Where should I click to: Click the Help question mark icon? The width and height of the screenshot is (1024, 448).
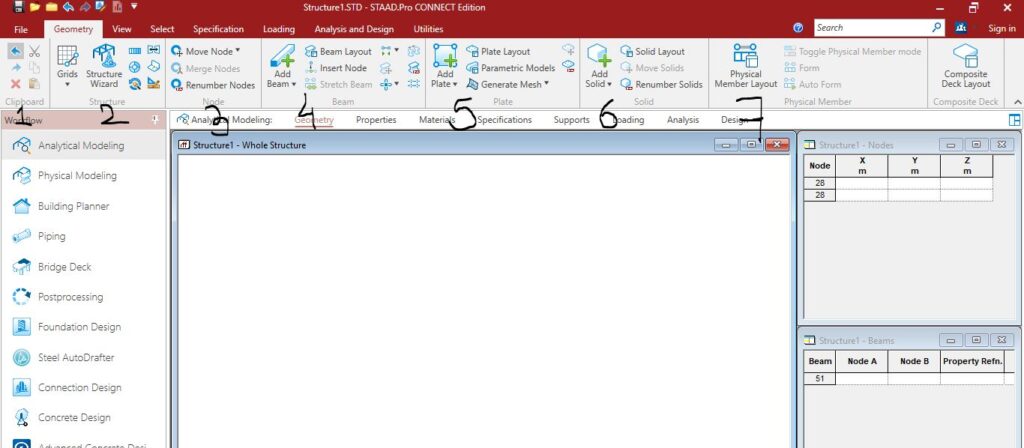click(798, 28)
